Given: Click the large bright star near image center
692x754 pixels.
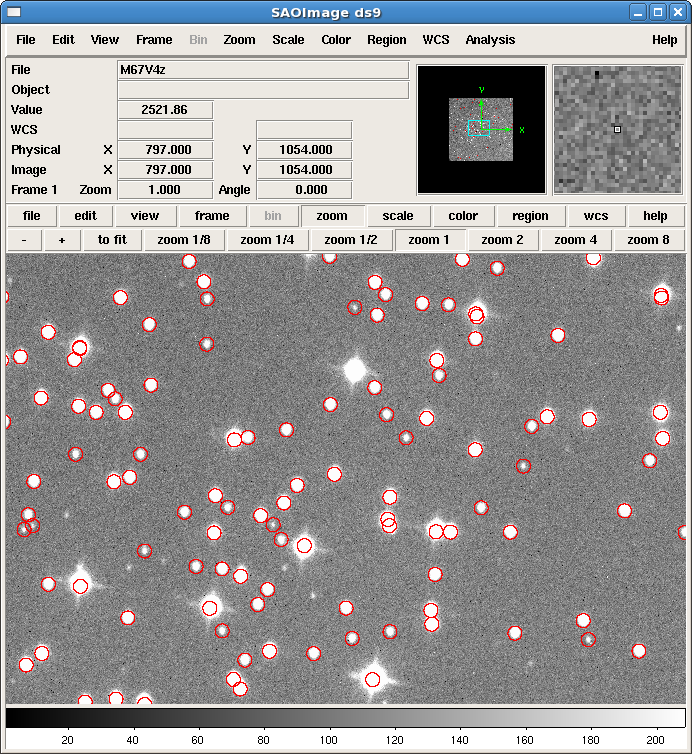Looking at the screenshot, I should tap(355, 371).
